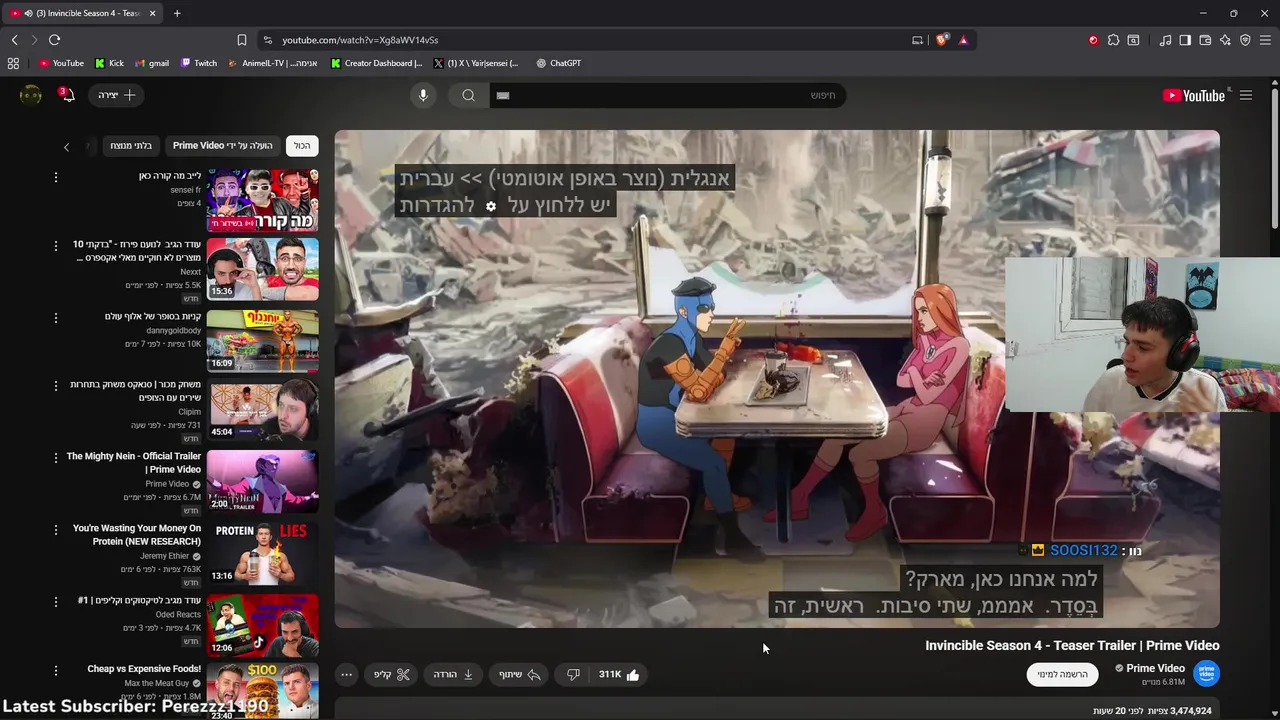Open the Kick bookmark
The image size is (1280, 720).
[109, 63]
